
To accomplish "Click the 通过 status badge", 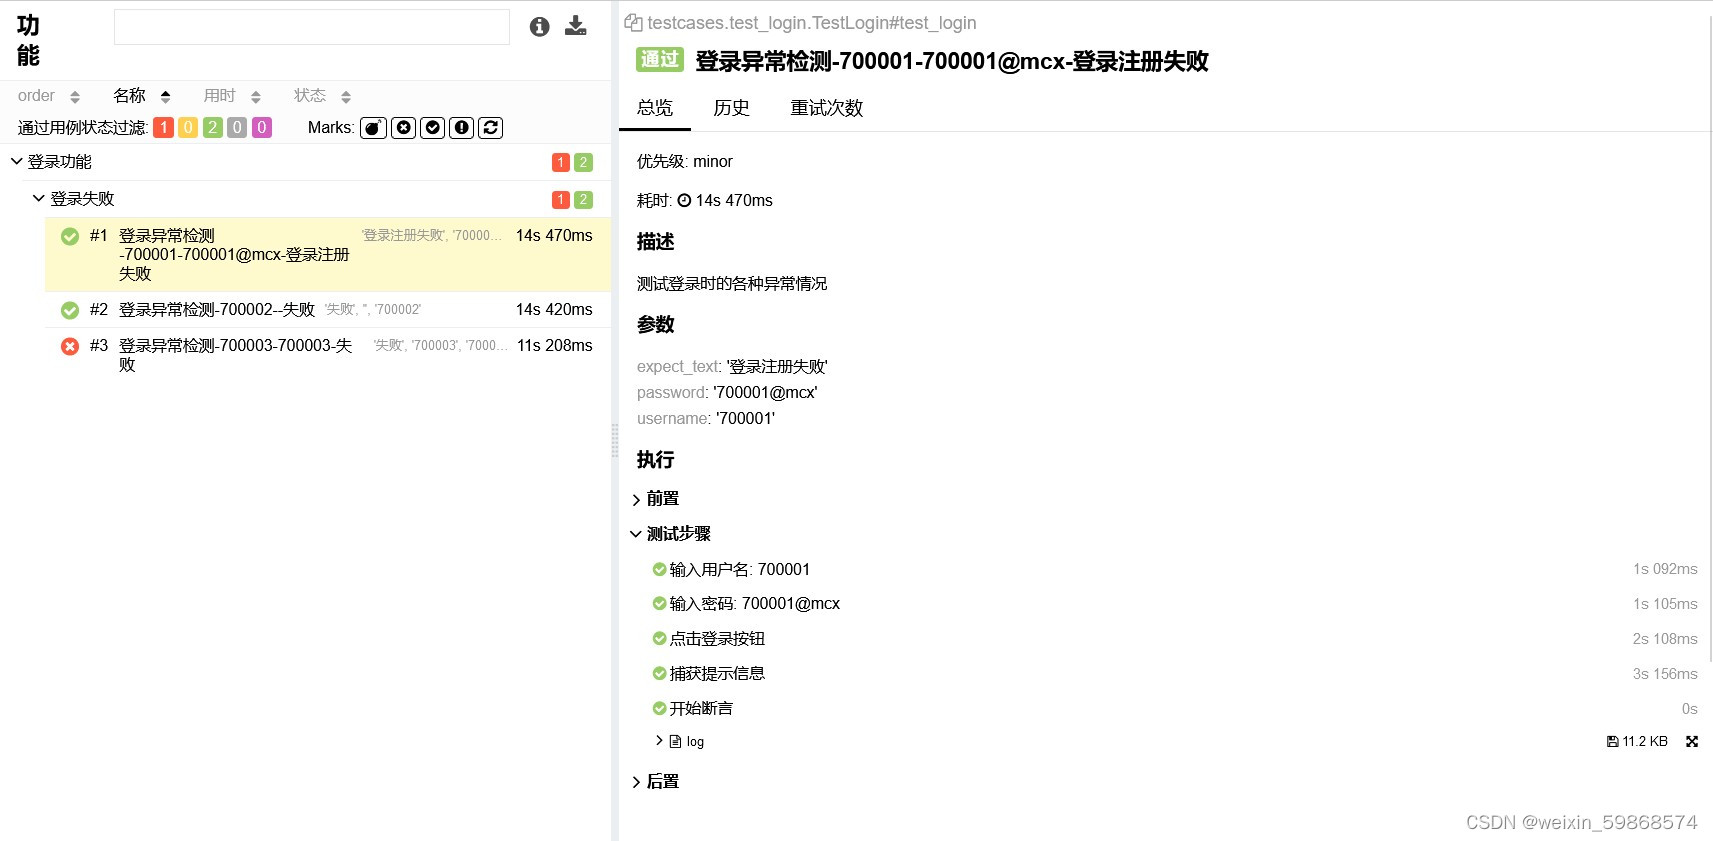I will pos(660,60).
